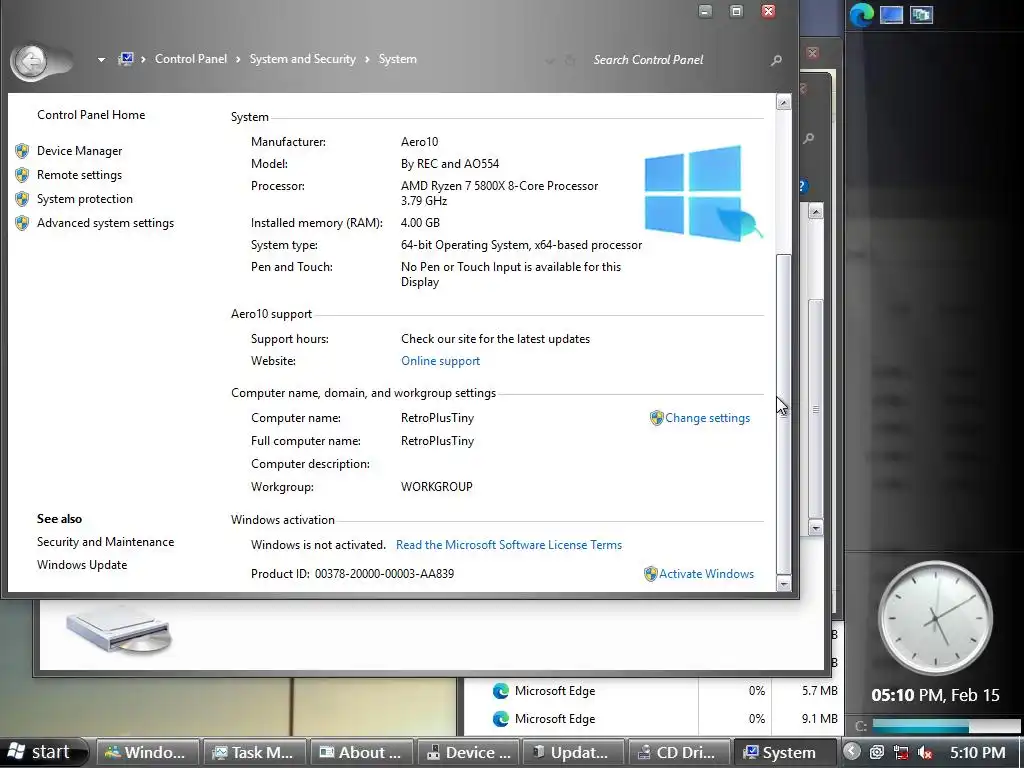
Task: Click the Switch between windows sidebar icon
Action: click(921, 14)
